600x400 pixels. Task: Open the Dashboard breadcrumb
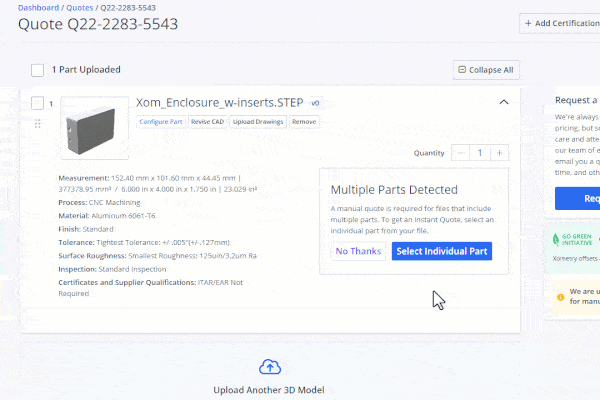(x=38, y=7)
